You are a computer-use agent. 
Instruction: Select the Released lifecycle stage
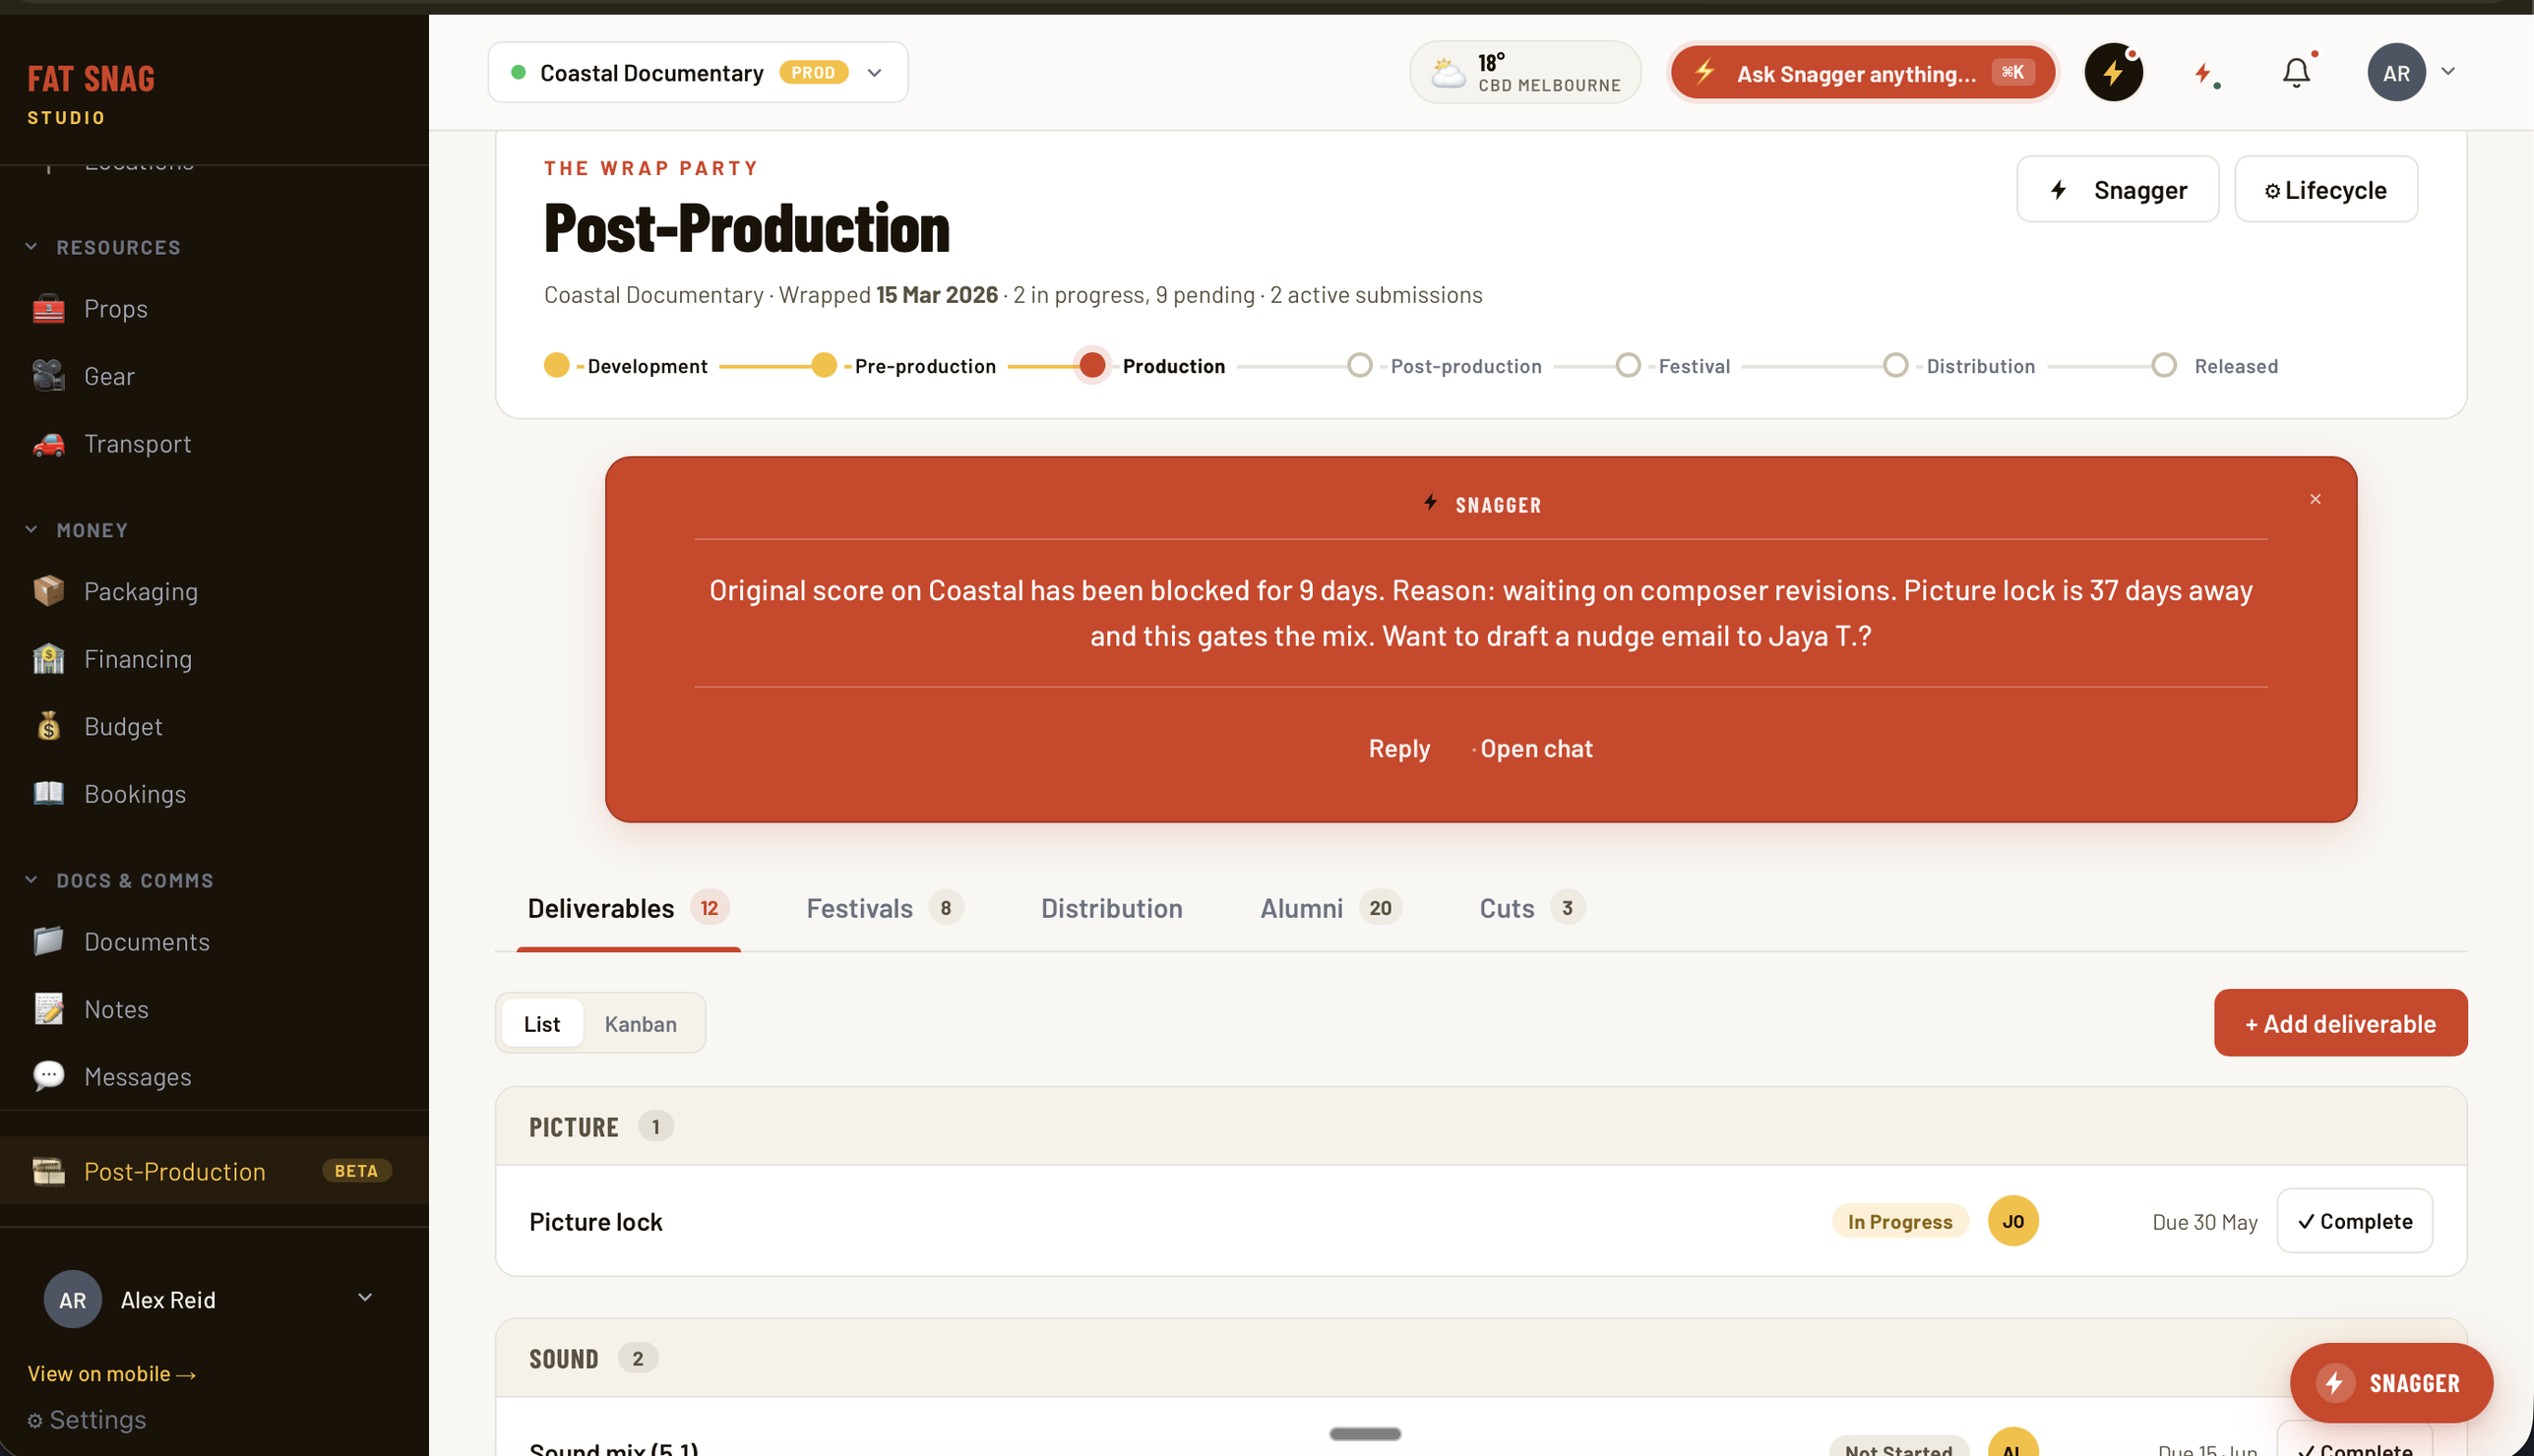pyautogui.click(x=2214, y=366)
